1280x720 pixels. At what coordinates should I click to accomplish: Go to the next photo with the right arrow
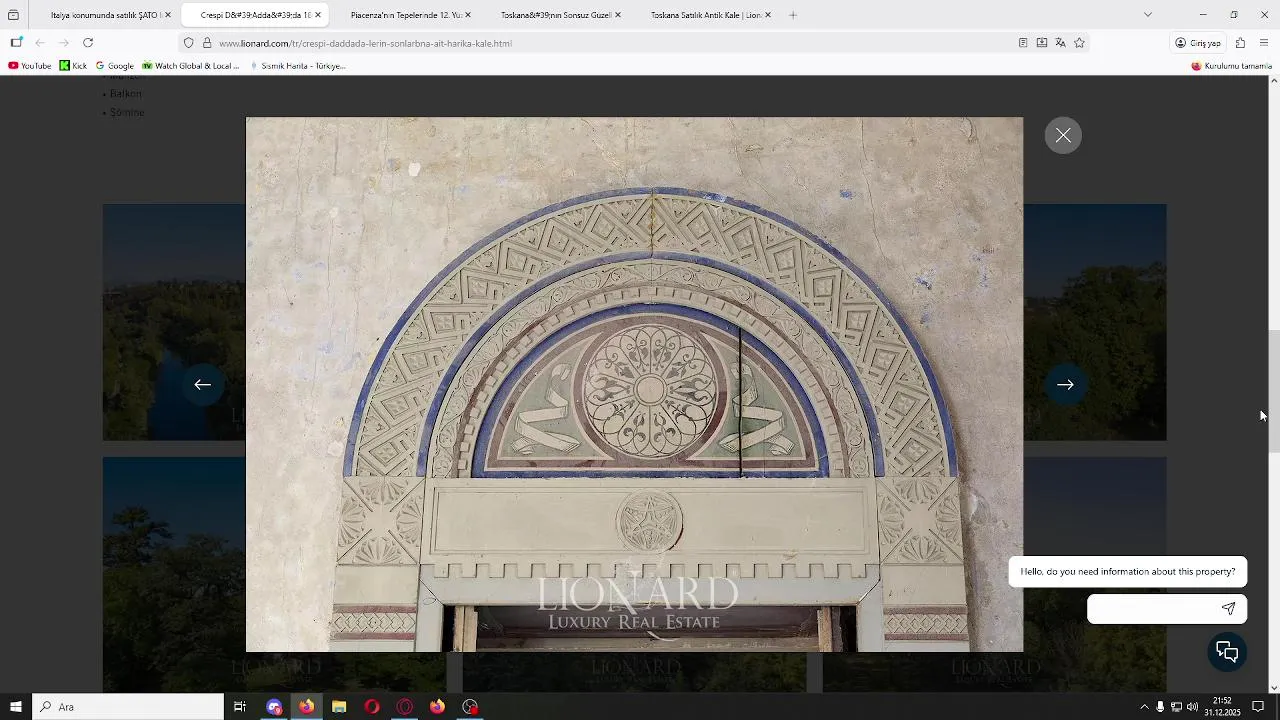[x=1065, y=385]
